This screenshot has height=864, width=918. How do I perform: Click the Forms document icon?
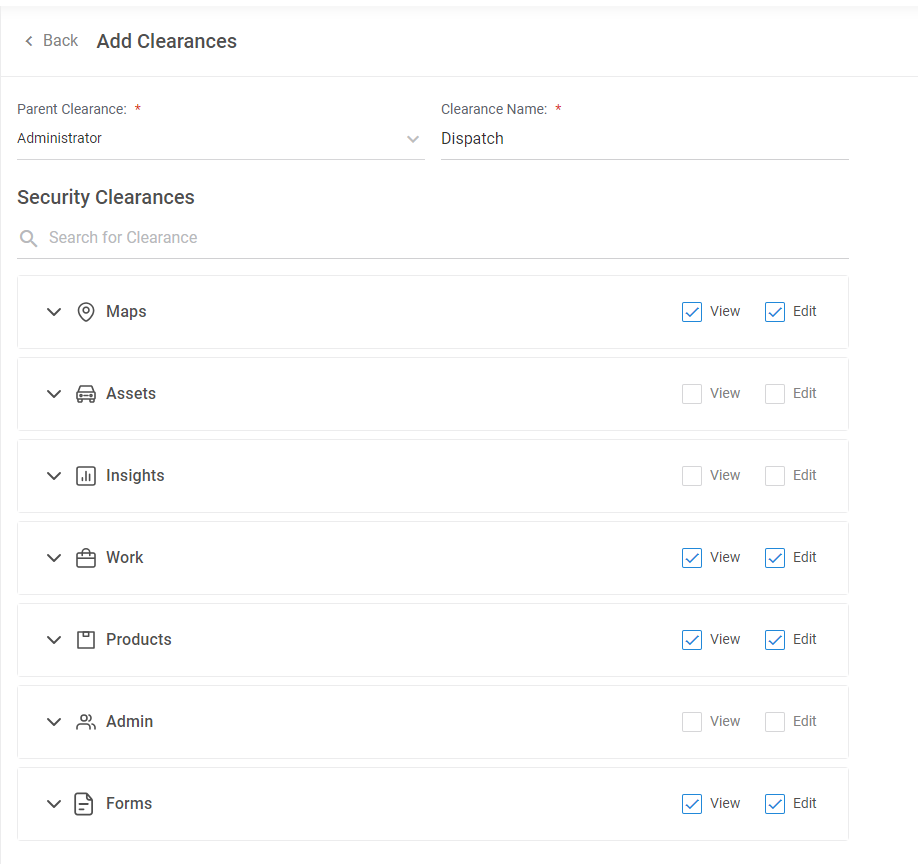click(86, 804)
